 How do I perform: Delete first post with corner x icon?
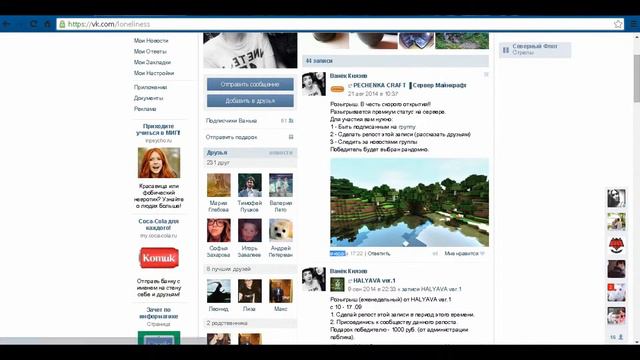486,75
